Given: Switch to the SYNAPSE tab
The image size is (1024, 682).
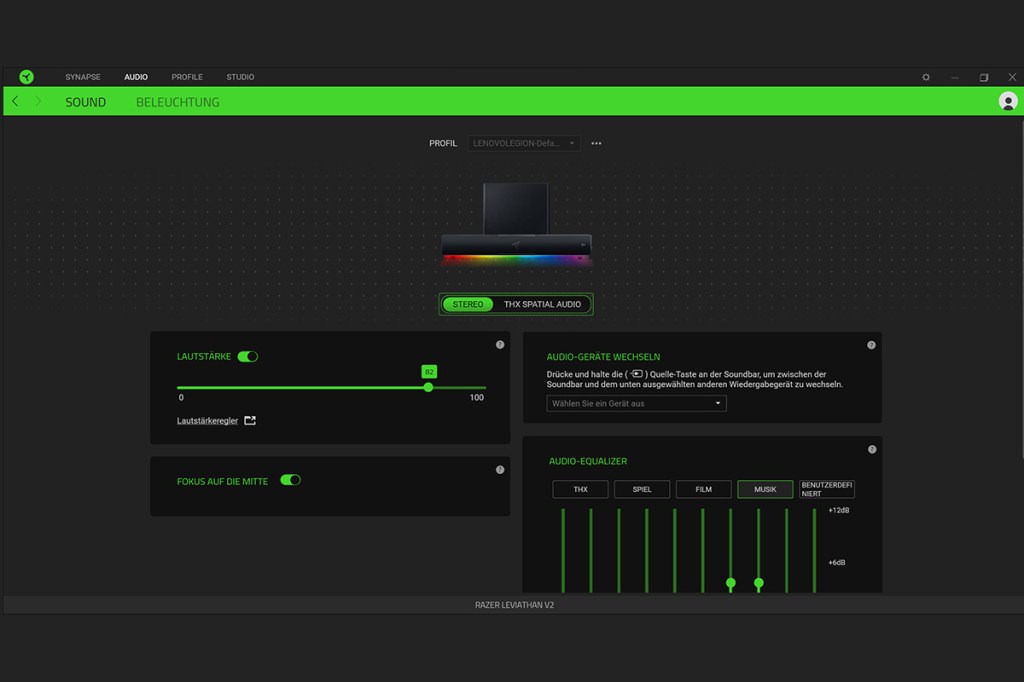Looking at the screenshot, I should pos(83,77).
